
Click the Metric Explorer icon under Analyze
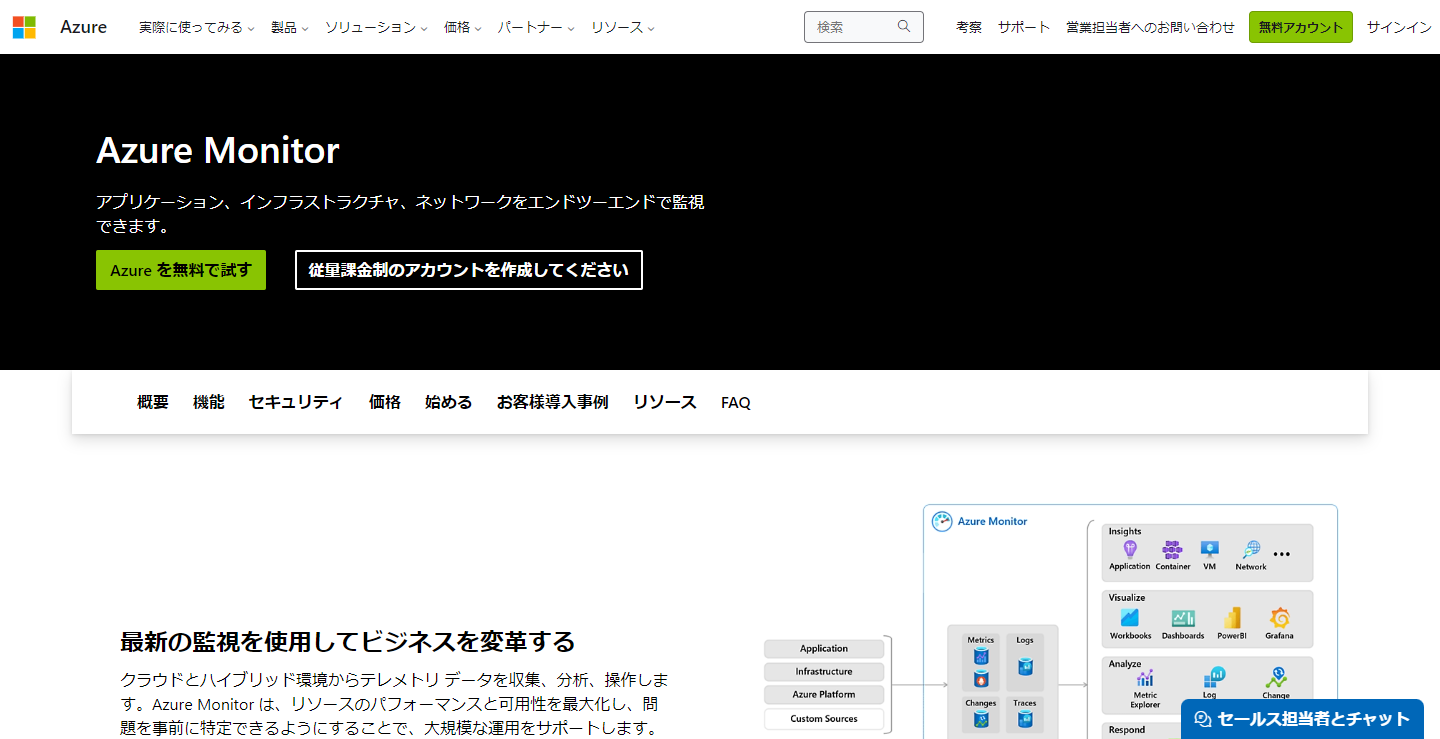pos(1145,677)
